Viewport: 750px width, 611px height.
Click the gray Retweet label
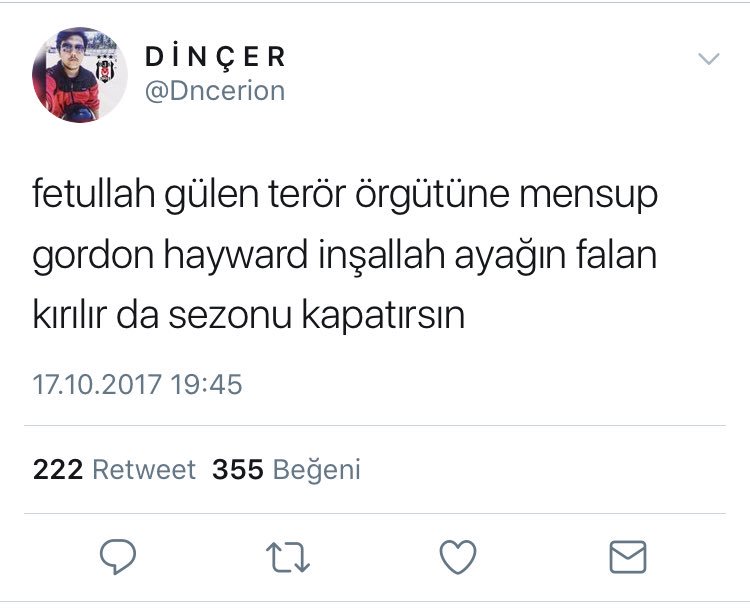(144, 469)
